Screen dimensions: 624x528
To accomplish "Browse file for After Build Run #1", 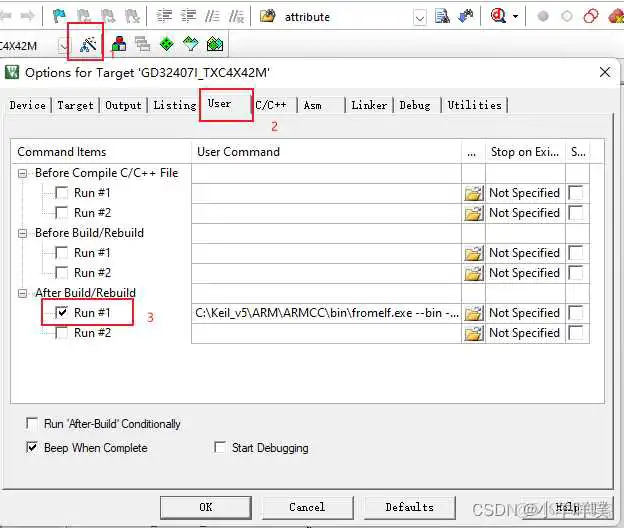I will (x=474, y=313).
